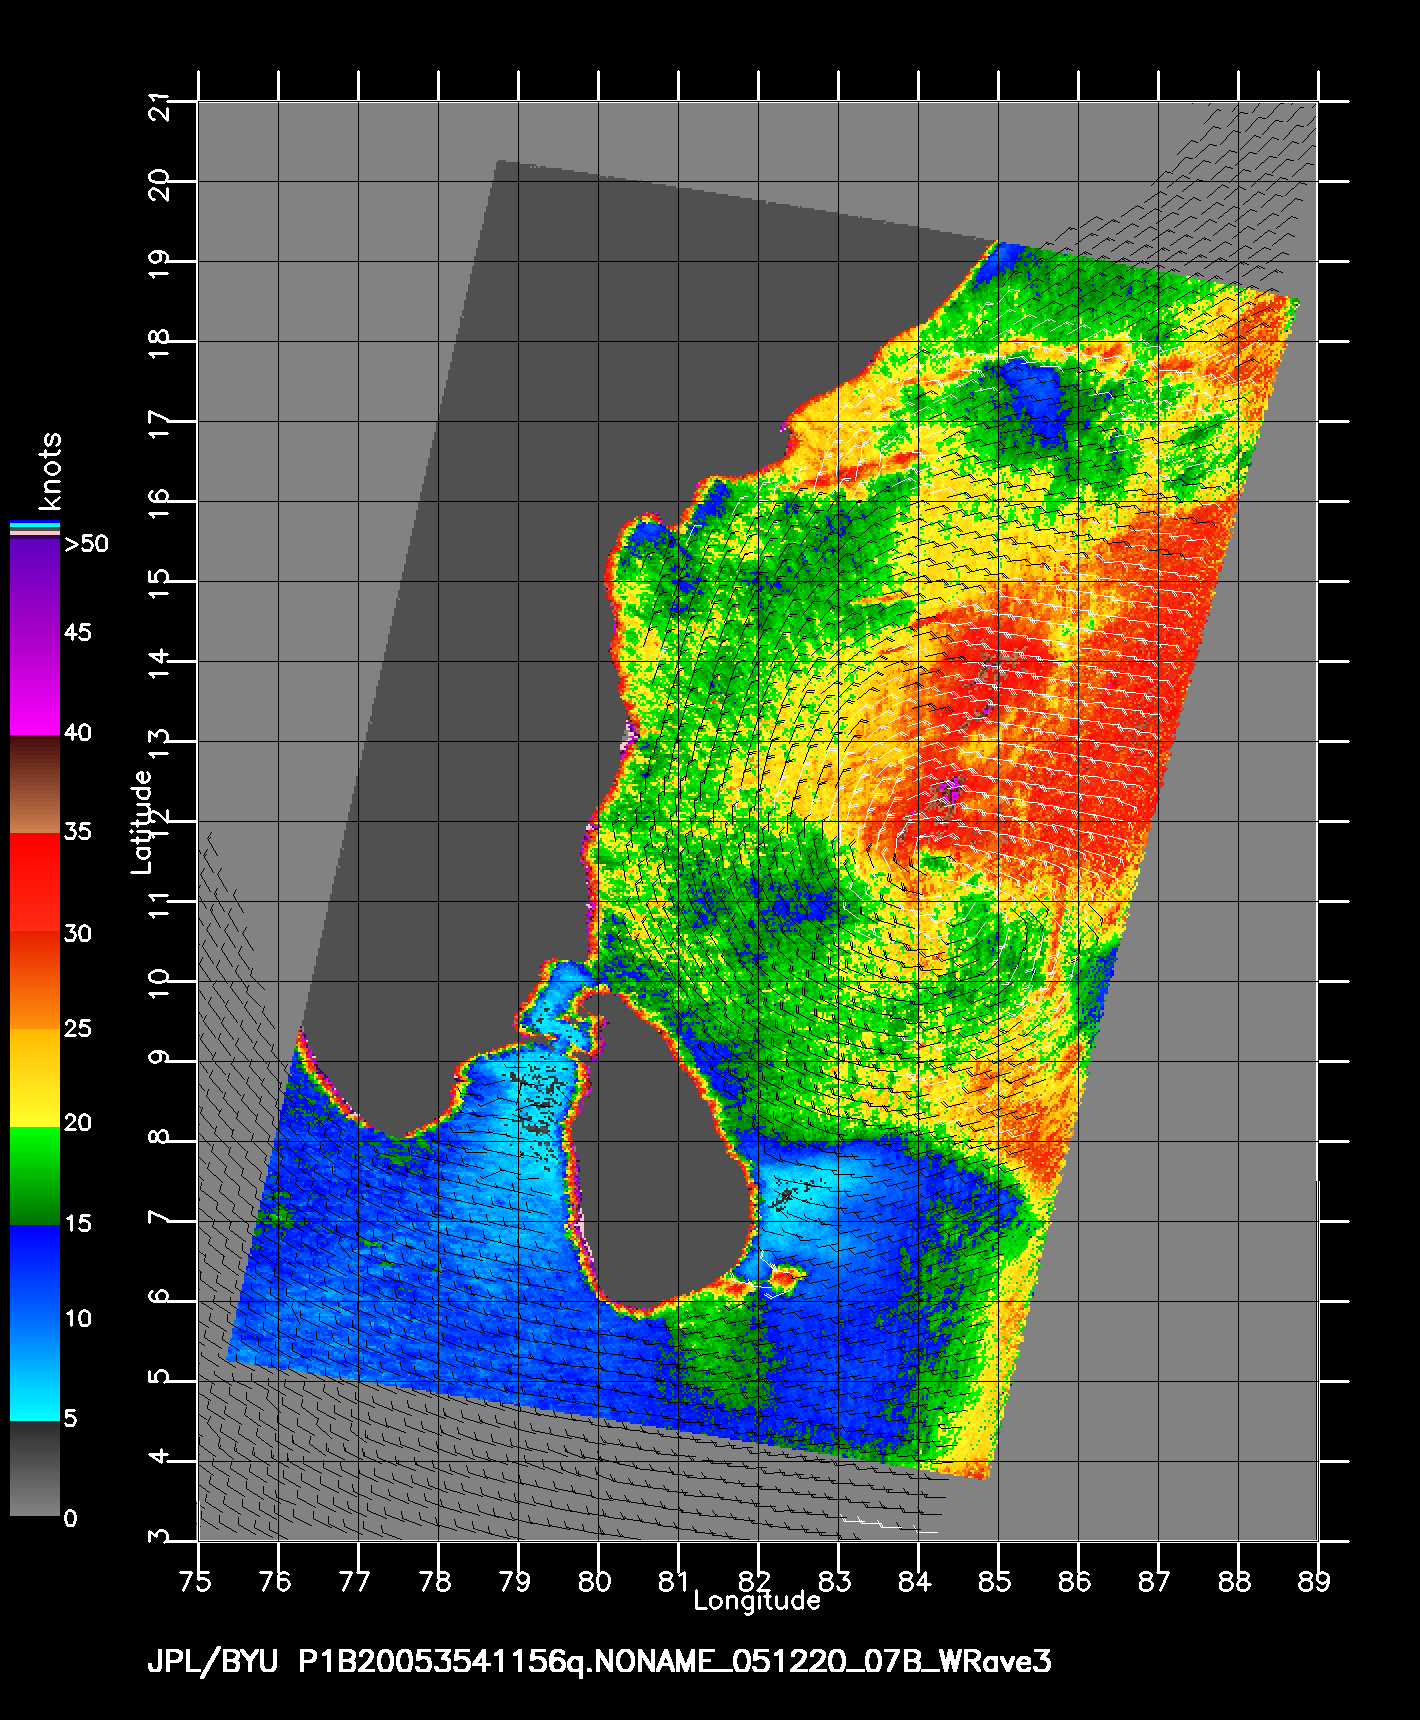Select the gray 0–5 knots color band
The width and height of the screenshot is (1420, 1720).
(x=35, y=1469)
